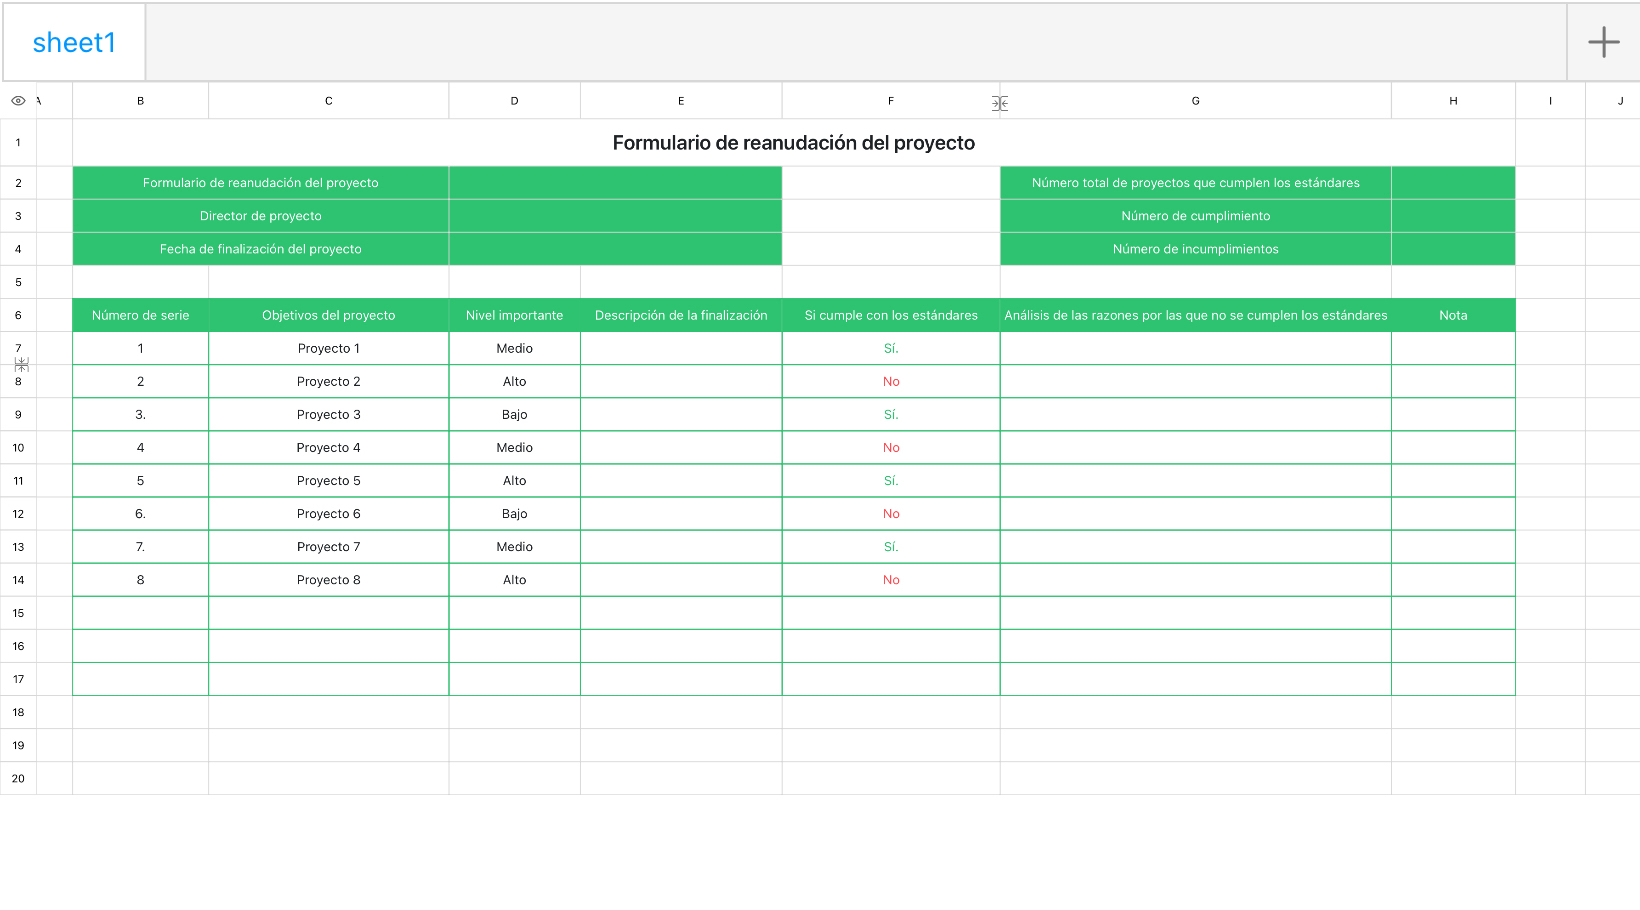Click the 'Descripción de la finalización' heading
1640x910 pixels.
[x=681, y=315]
